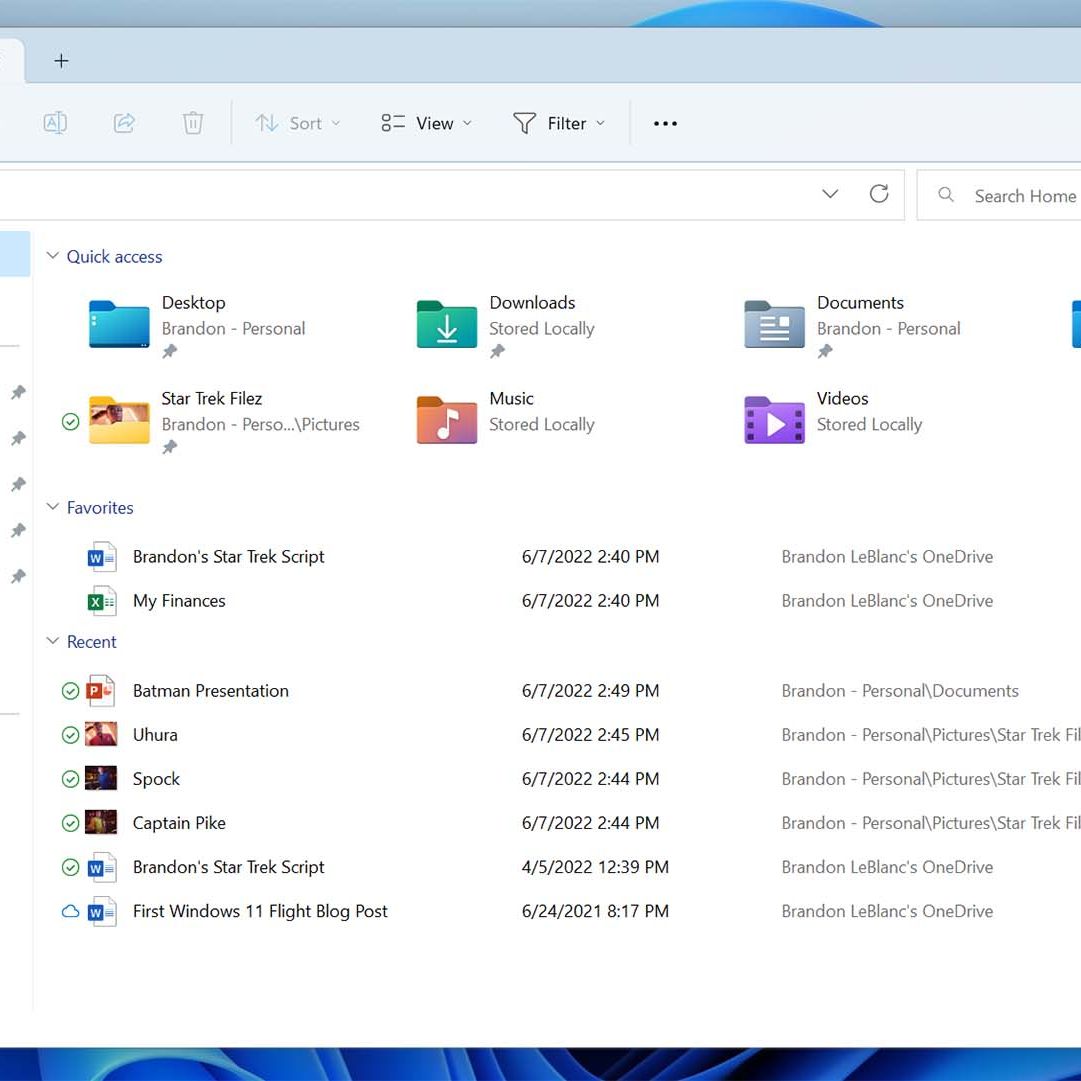Open the Star Trek Filez folder
This screenshot has width=1081, height=1081.
point(119,420)
